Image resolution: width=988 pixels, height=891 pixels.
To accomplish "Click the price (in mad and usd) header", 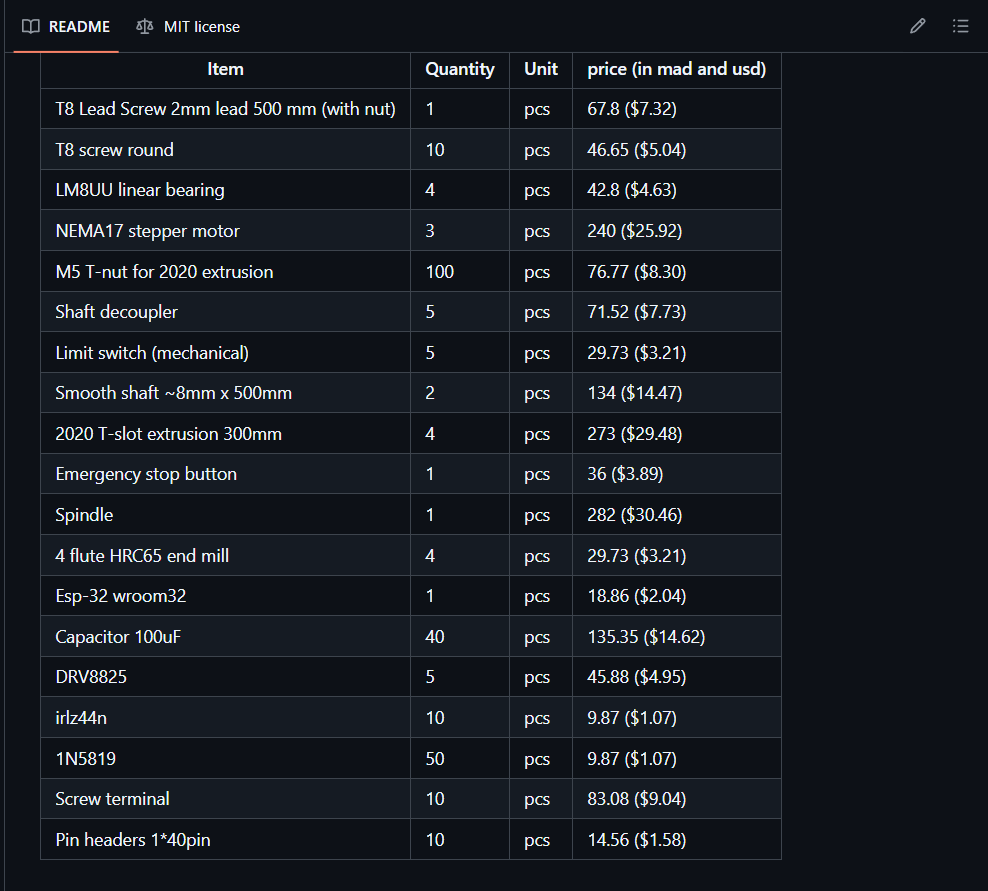I will pyautogui.click(x=676, y=69).
